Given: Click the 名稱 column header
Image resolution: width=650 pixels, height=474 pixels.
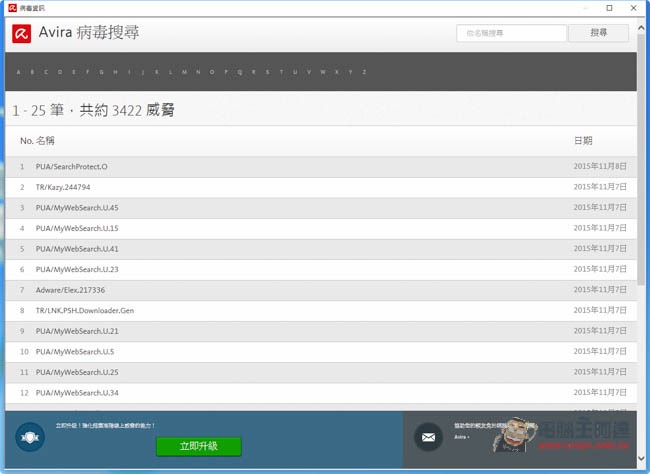Looking at the screenshot, I should [45, 141].
